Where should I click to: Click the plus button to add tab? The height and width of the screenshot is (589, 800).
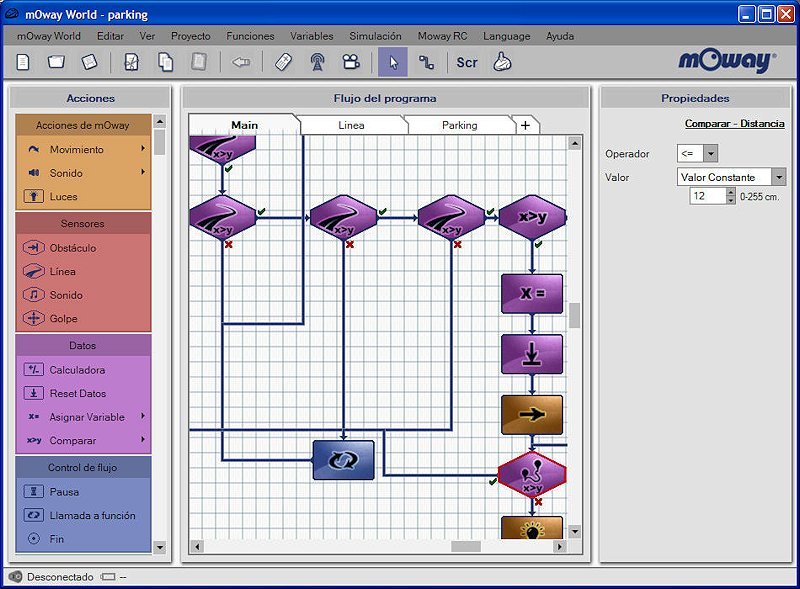click(525, 125)
